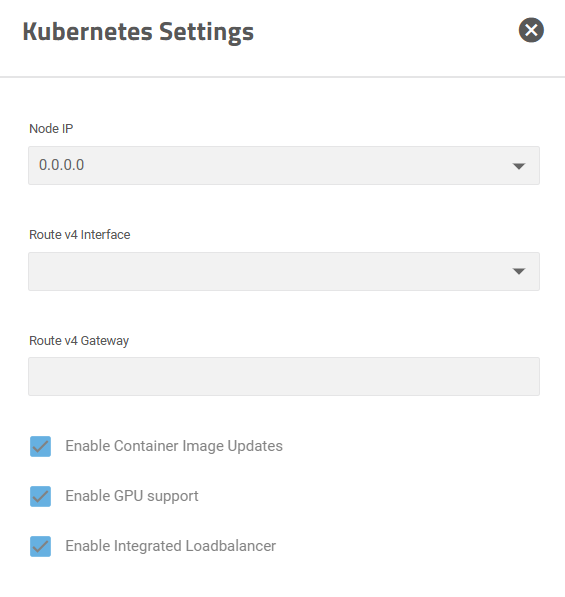Toggle the Enable GPU support checkbox

point(40,496)
